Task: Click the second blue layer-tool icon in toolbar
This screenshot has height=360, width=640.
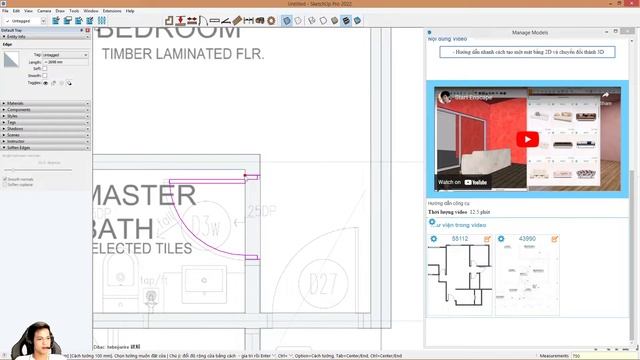Action: click(x=67, y=20)
